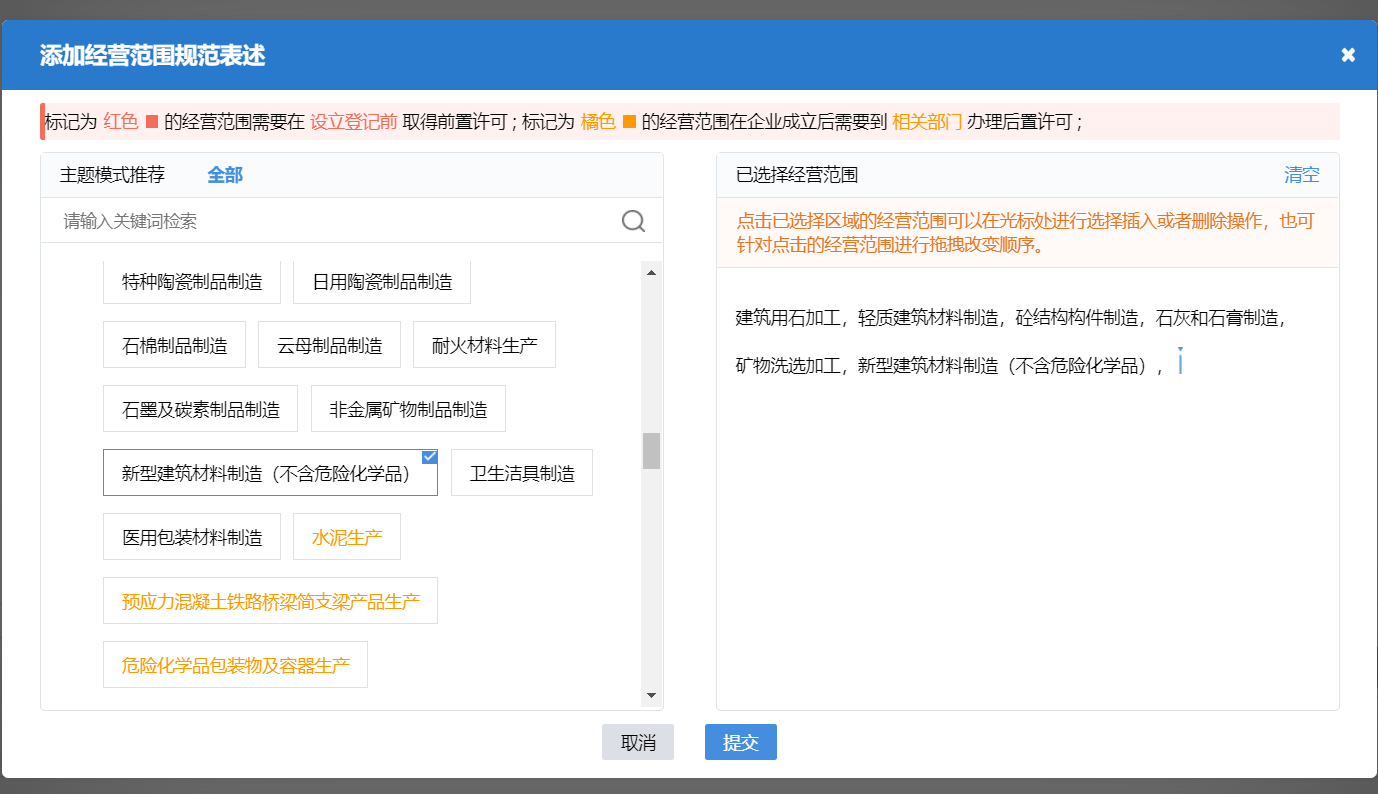Click the 取消 cancel button

(x=637, y=742)
